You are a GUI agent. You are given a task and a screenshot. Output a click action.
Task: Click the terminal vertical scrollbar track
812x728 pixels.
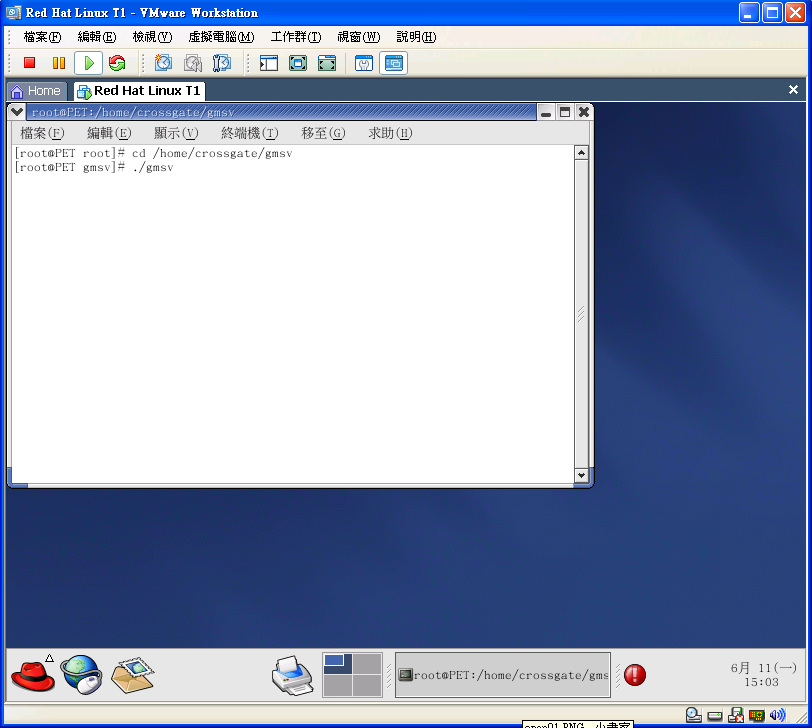pos(582,314)
